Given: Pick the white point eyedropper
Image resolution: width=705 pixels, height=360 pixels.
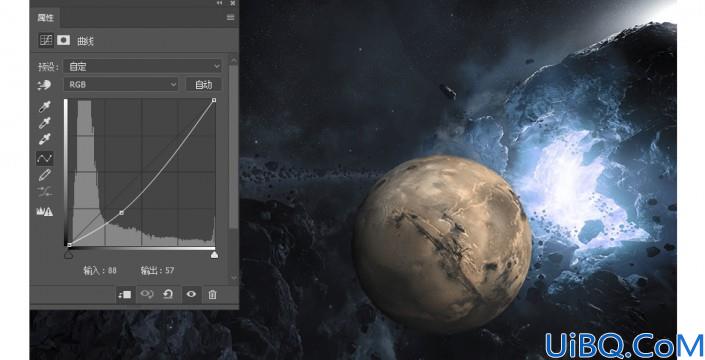Looking at the screenshot, I should (x=45, y=139).
